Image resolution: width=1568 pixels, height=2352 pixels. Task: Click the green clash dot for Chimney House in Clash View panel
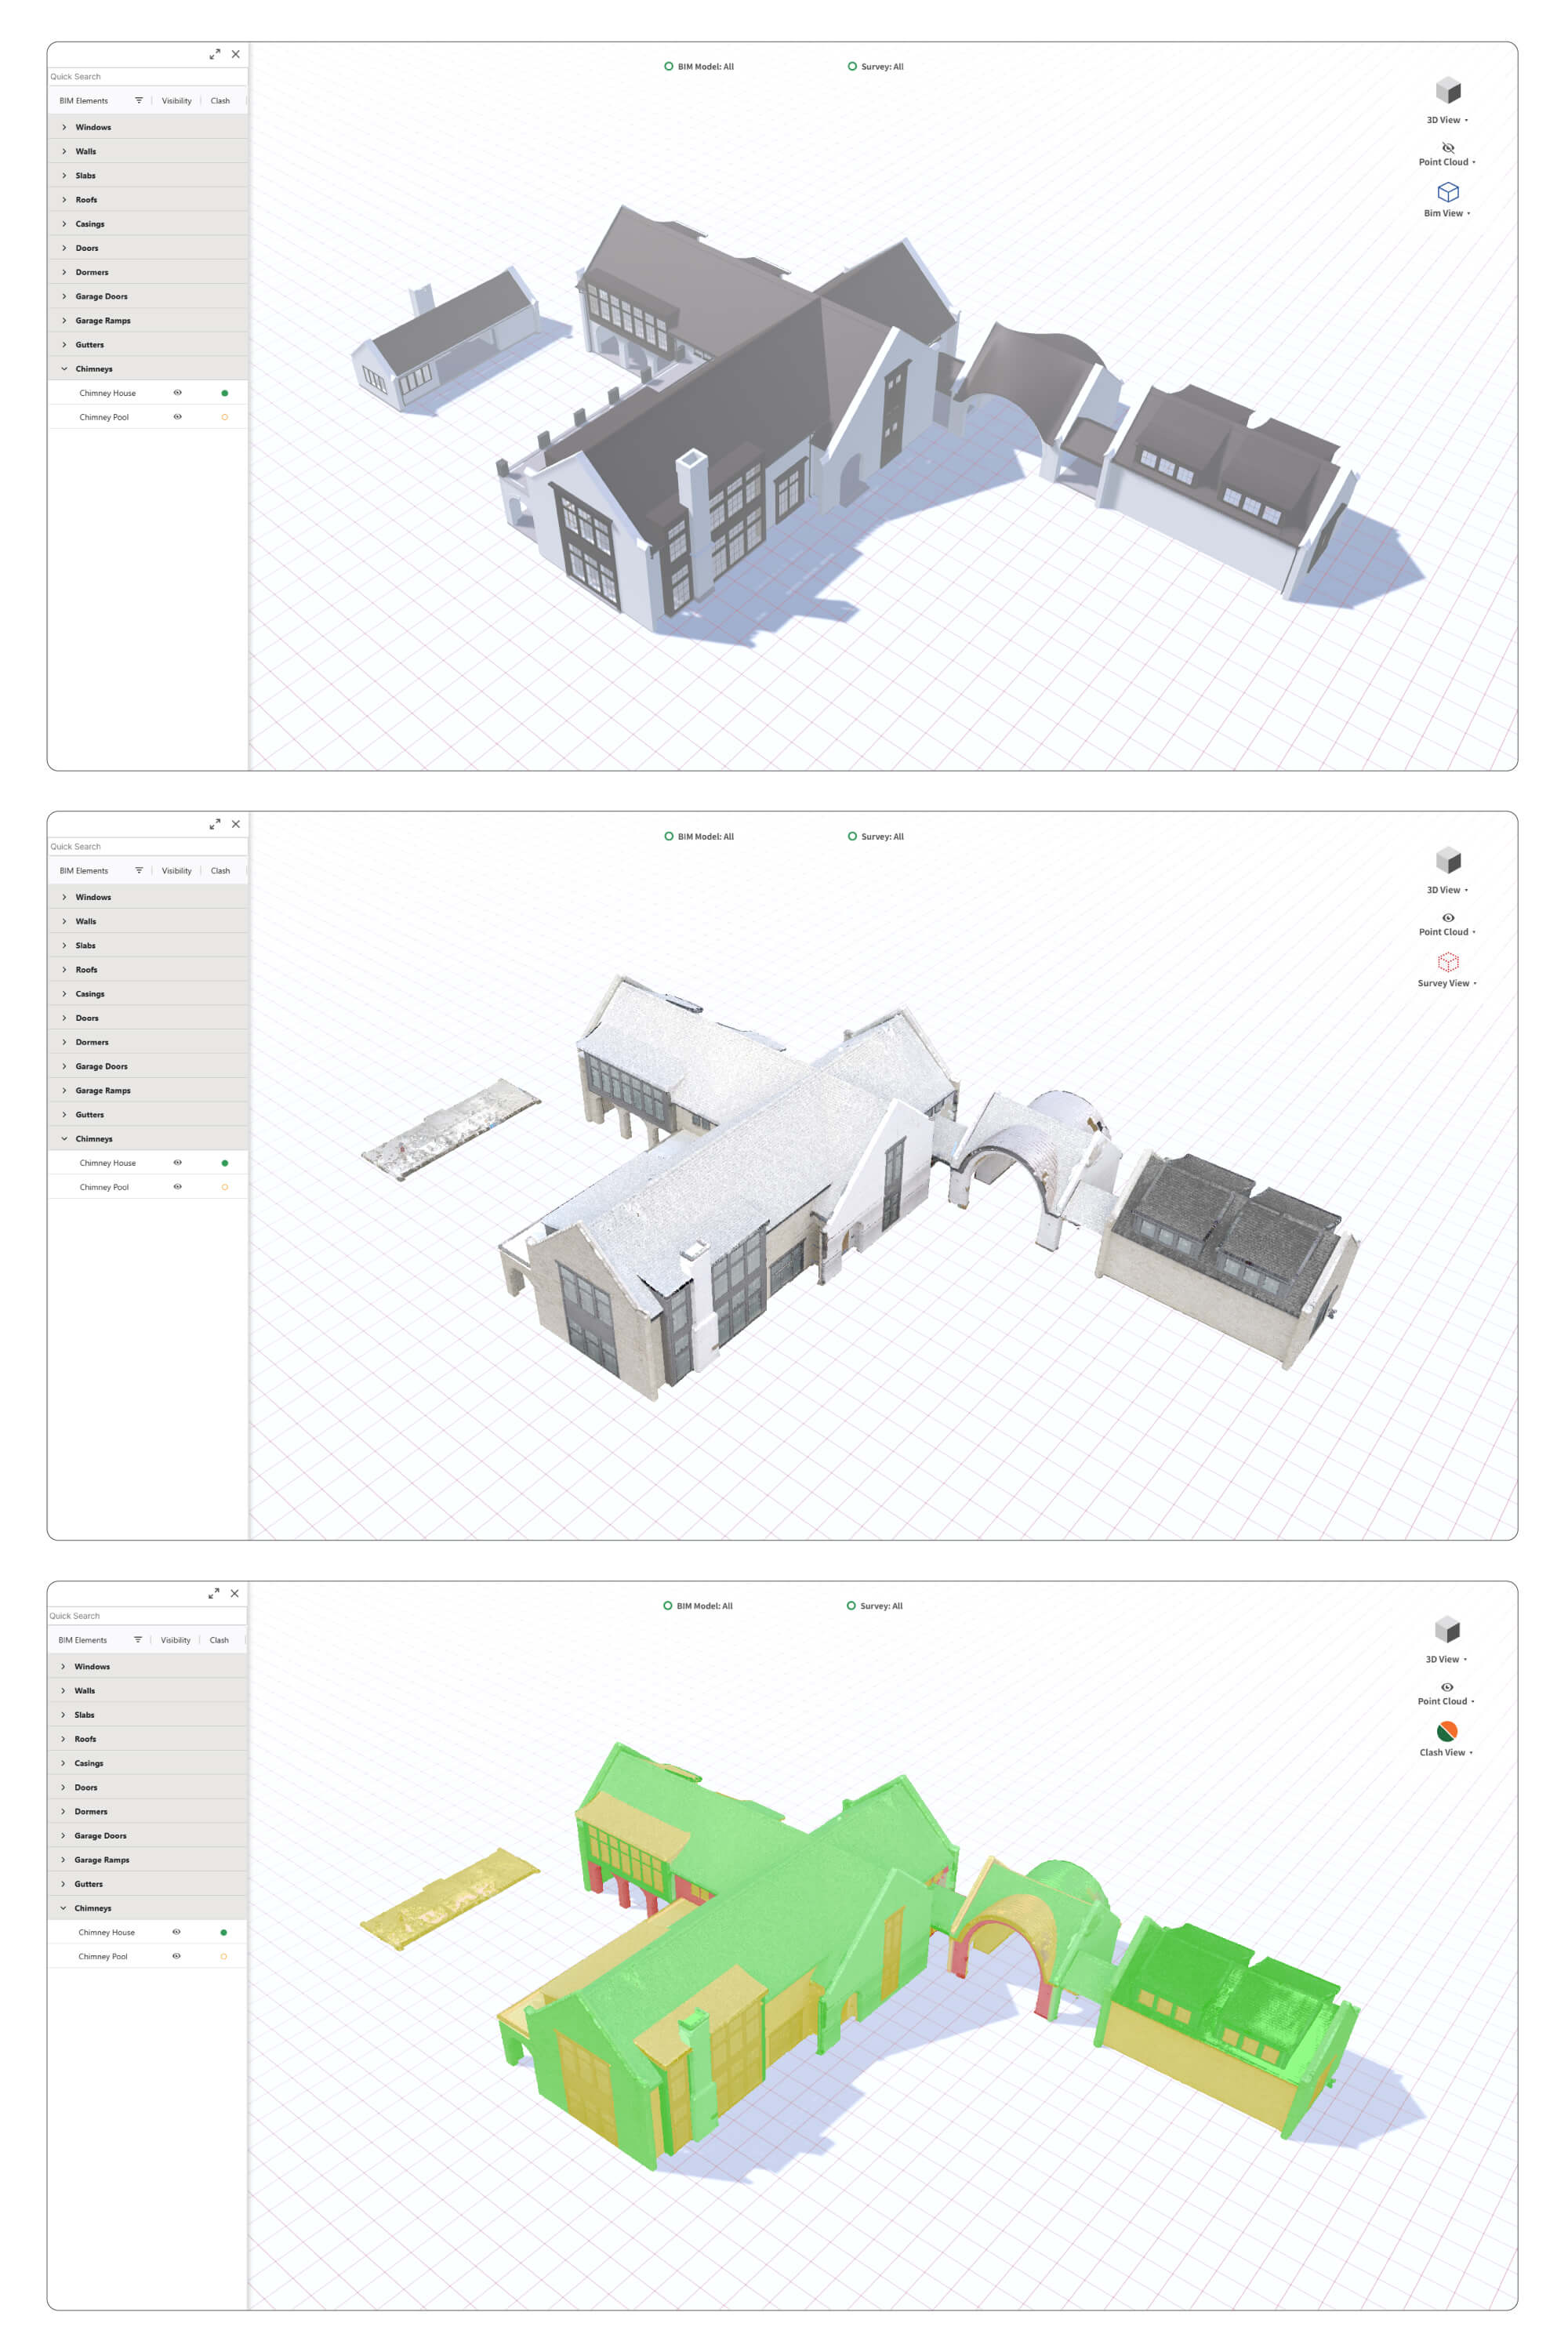[223, 1932]
